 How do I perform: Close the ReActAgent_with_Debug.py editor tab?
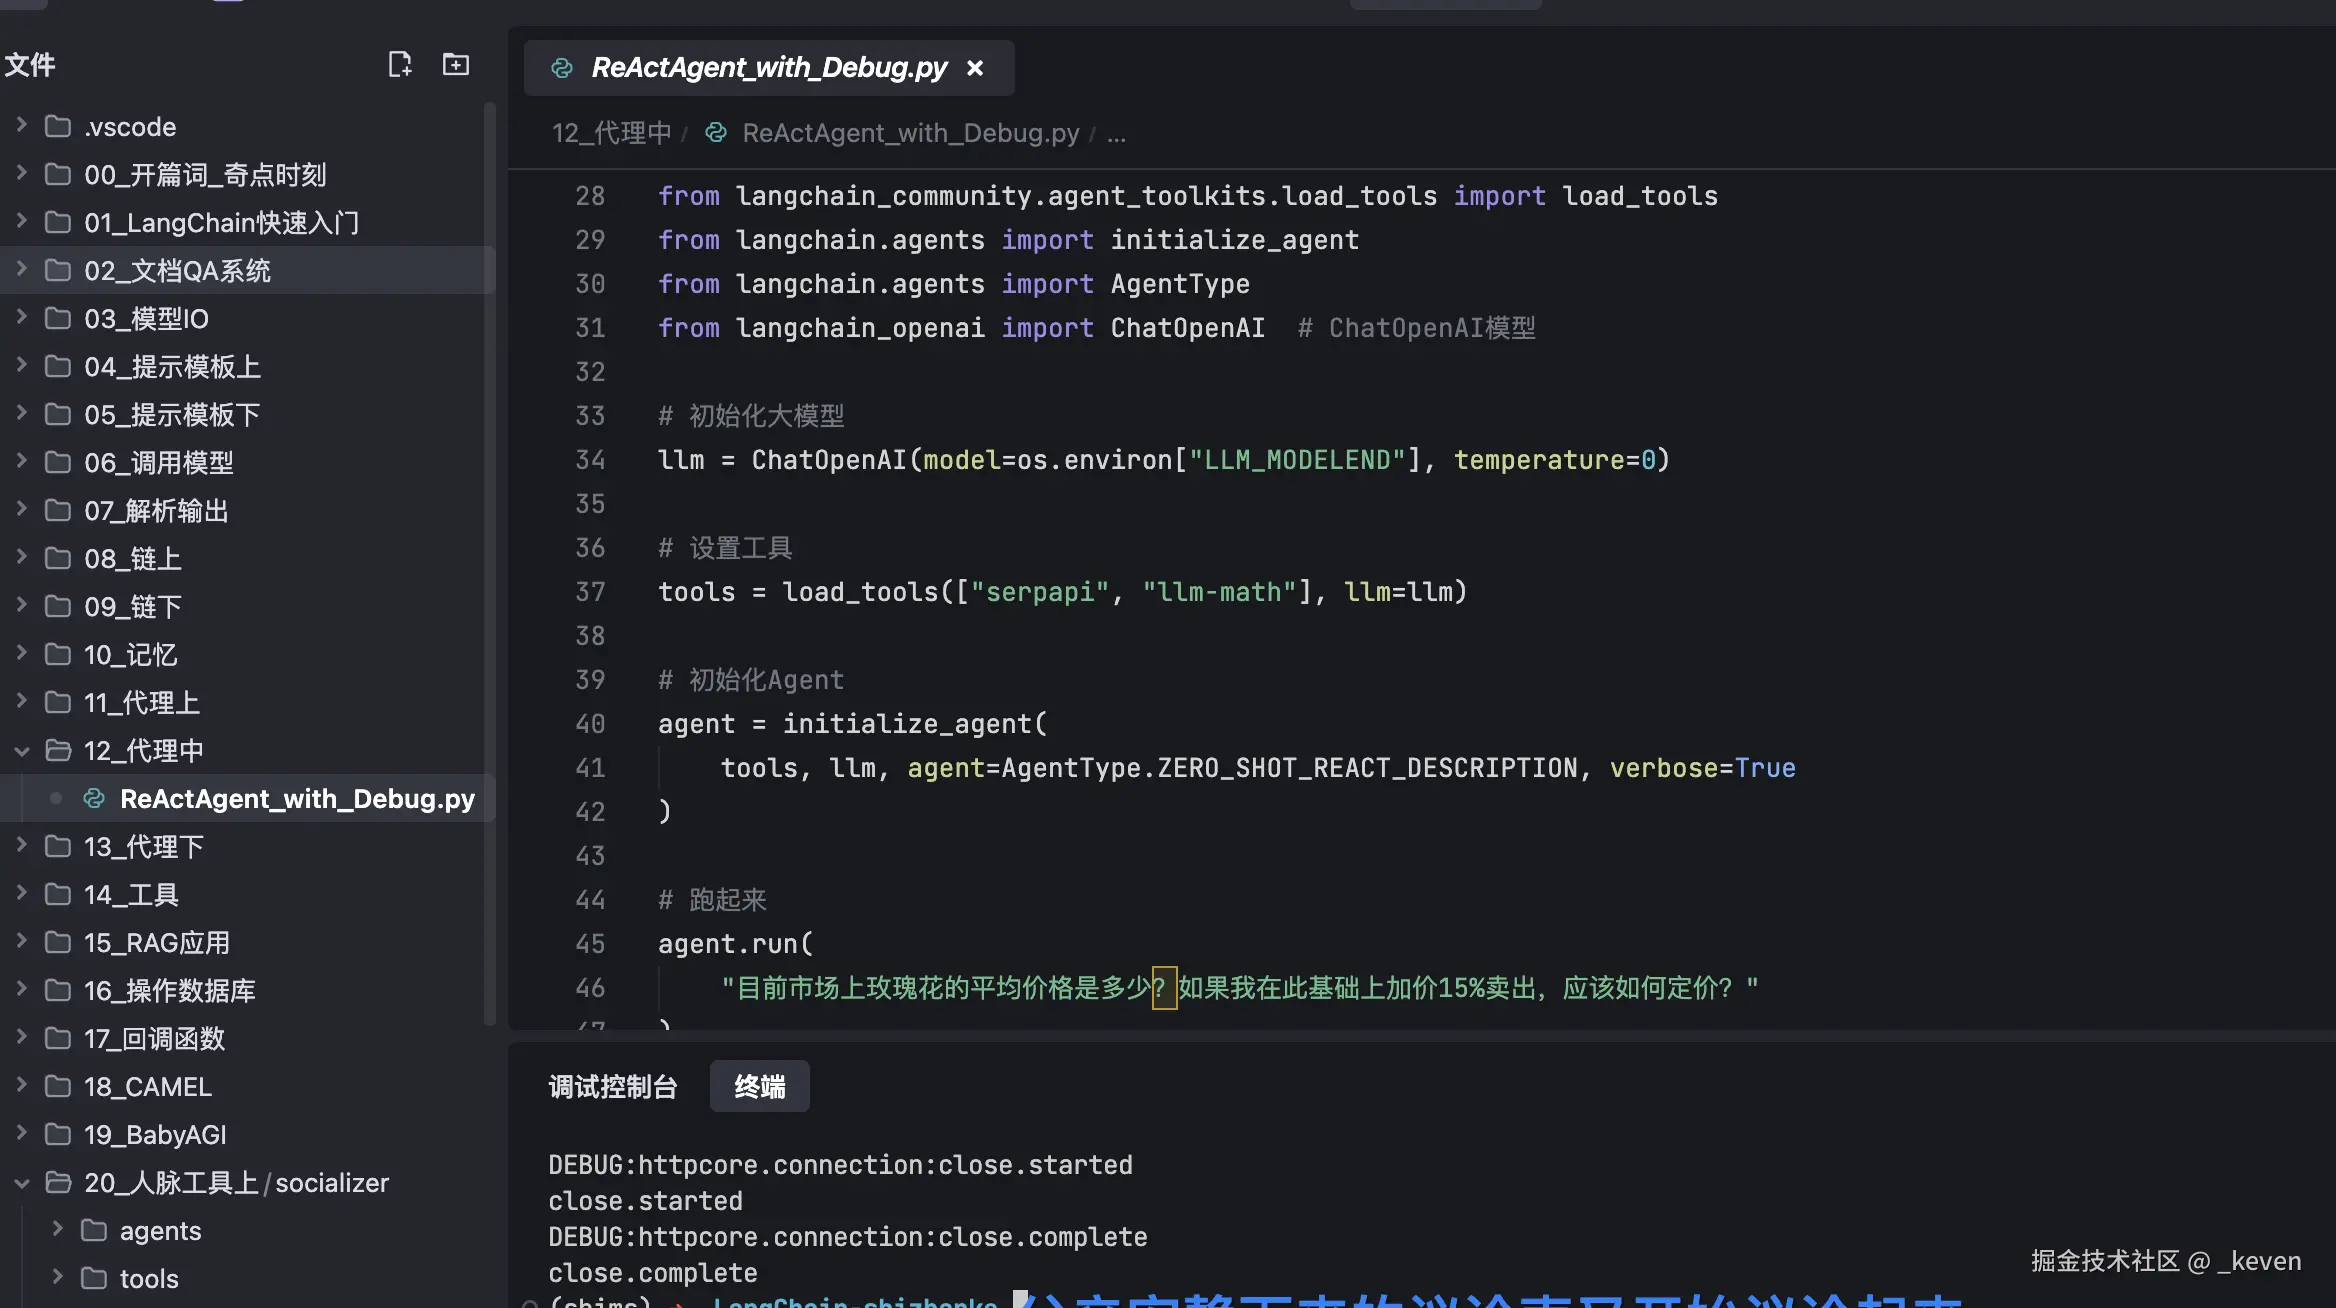975,68
